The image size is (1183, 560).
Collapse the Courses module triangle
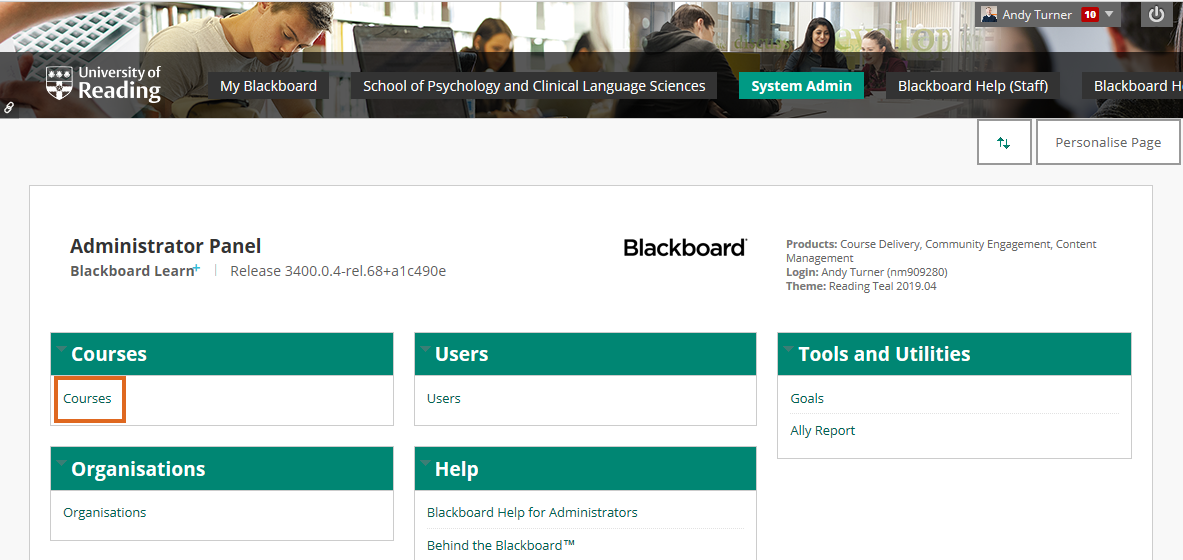coord(62,350)
